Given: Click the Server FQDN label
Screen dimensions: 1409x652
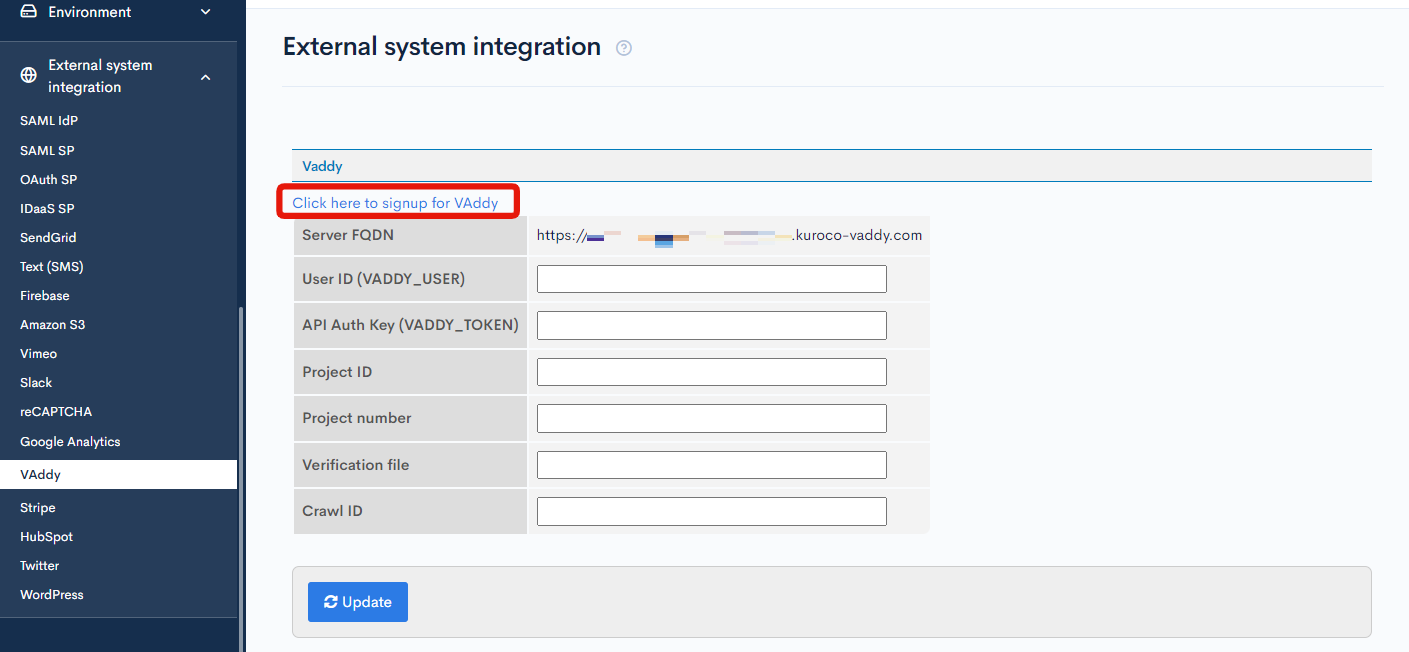Looking at the screenshot, I should (348, 236).
